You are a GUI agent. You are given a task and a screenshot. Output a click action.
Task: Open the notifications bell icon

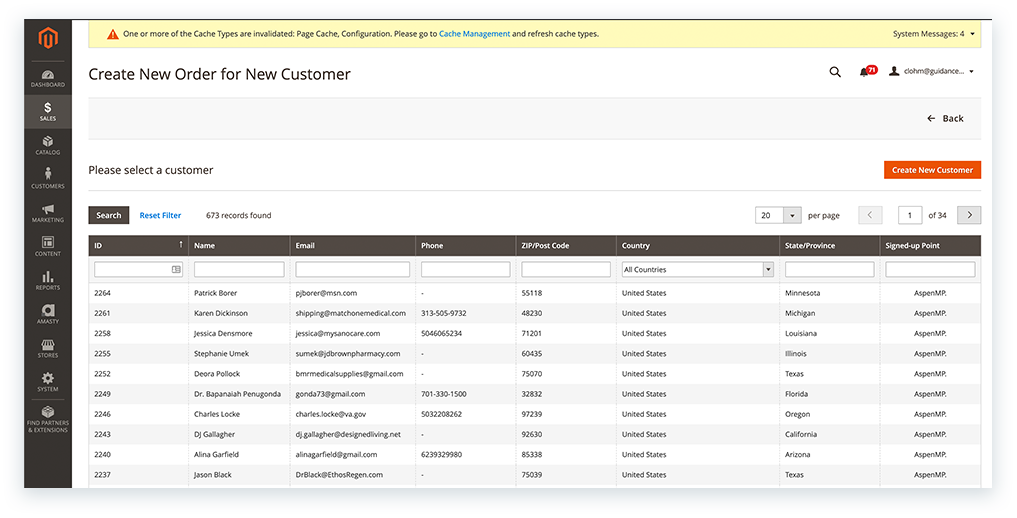865,72
